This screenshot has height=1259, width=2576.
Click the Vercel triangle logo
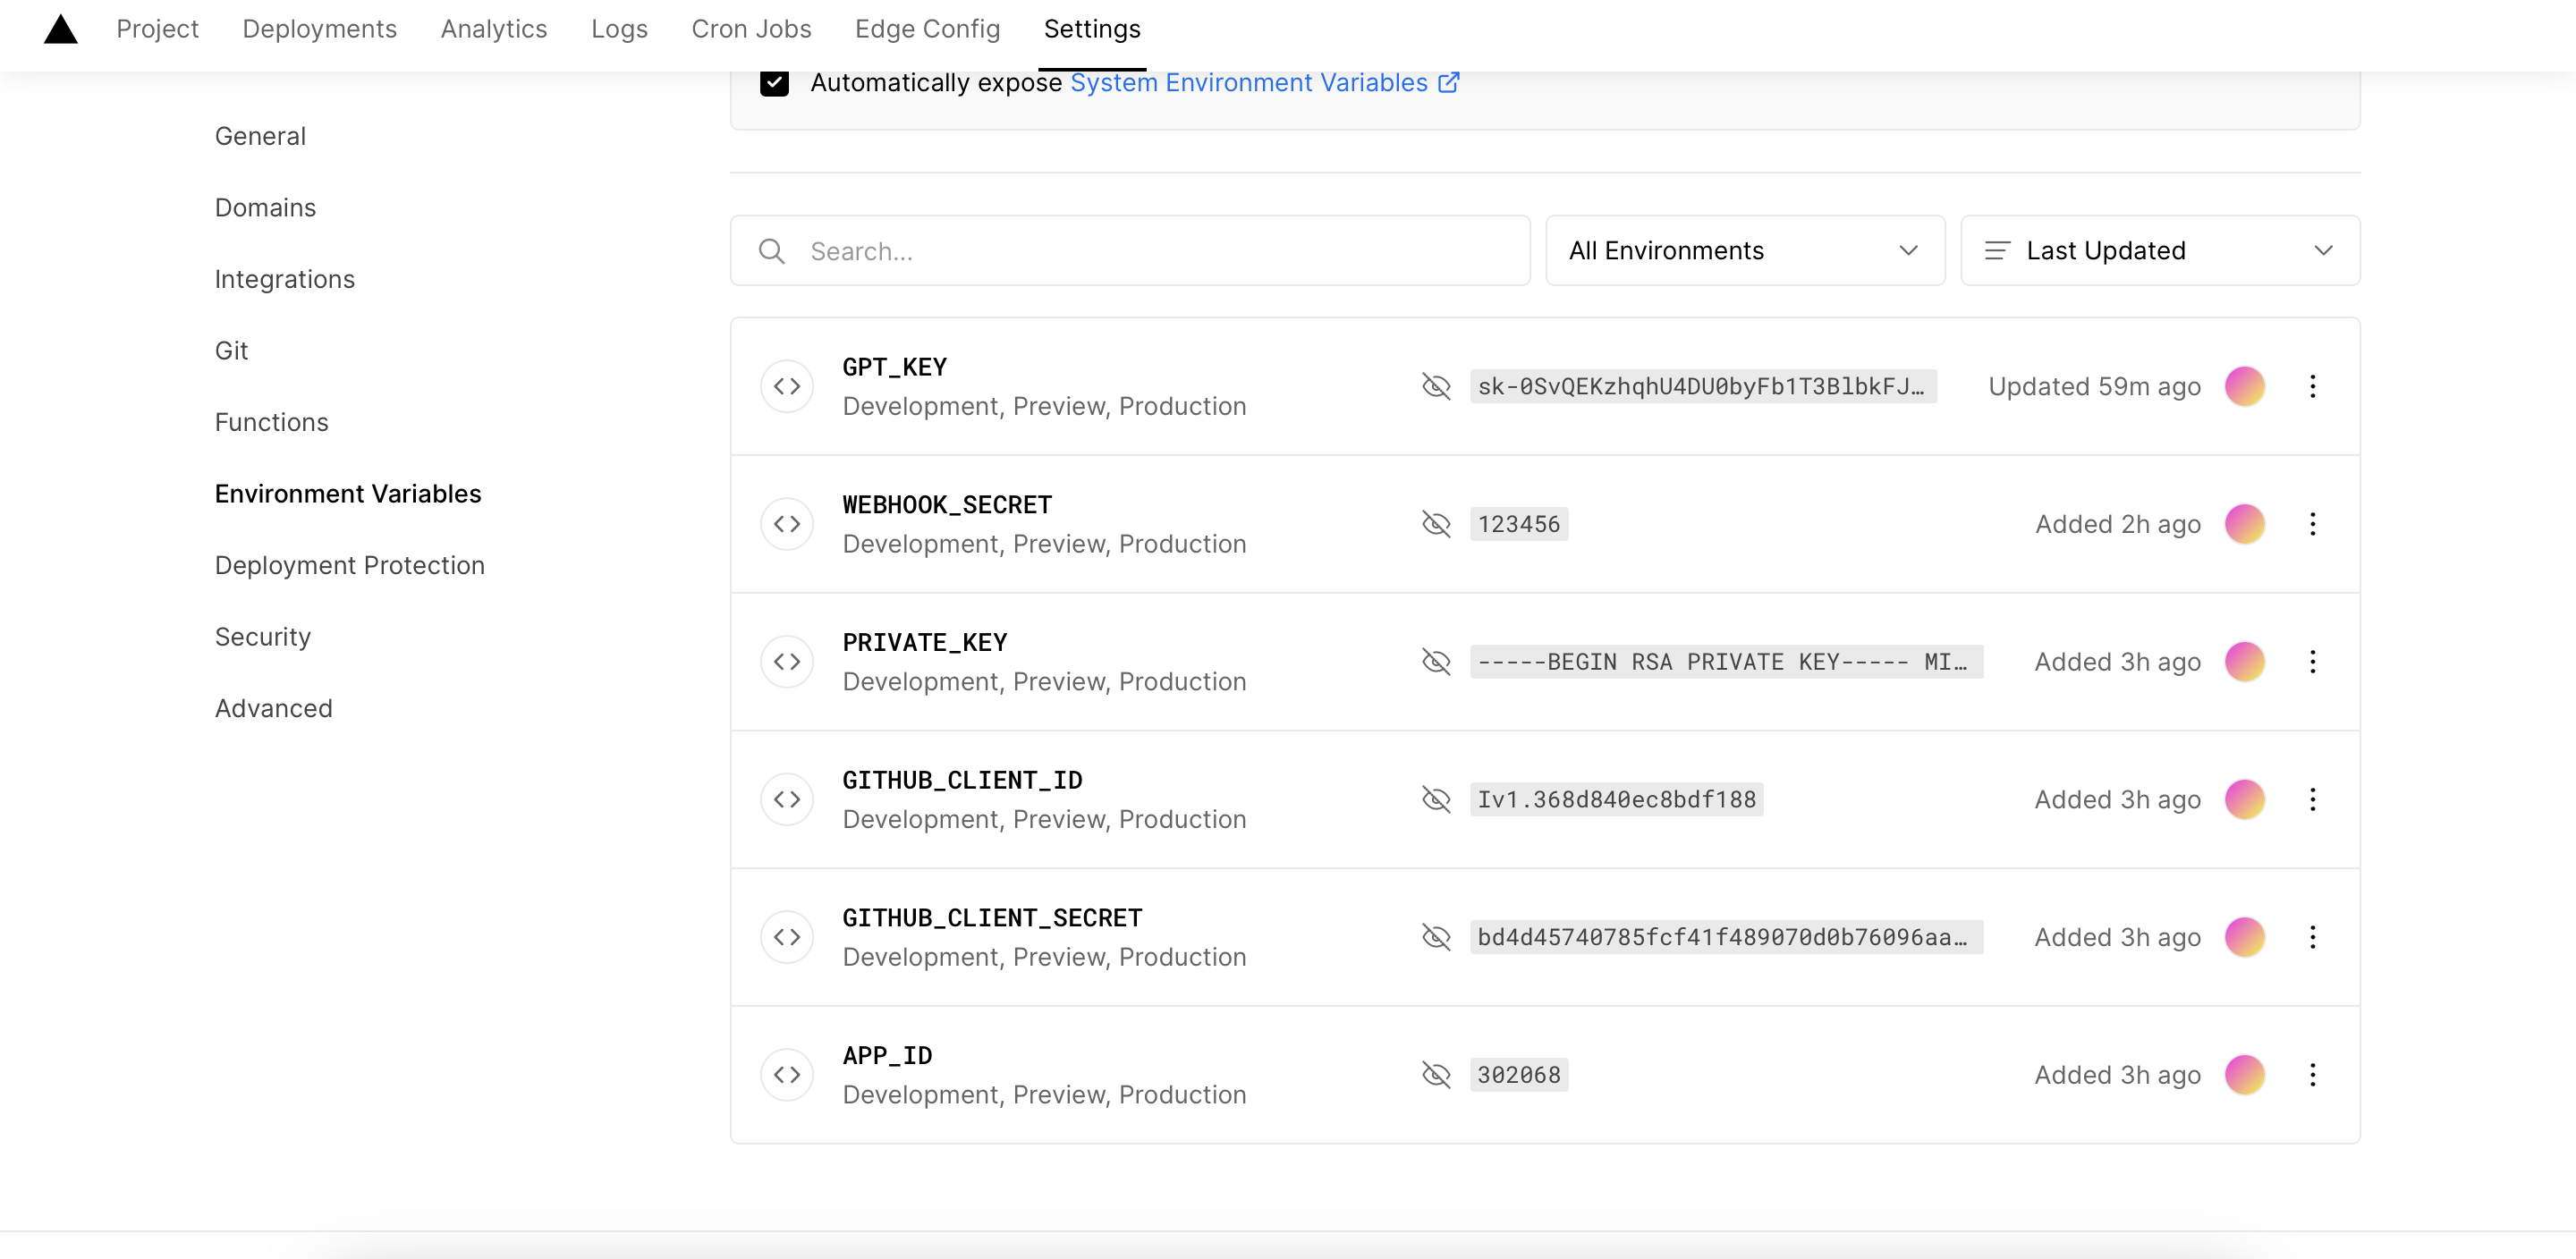click(61, 30)
